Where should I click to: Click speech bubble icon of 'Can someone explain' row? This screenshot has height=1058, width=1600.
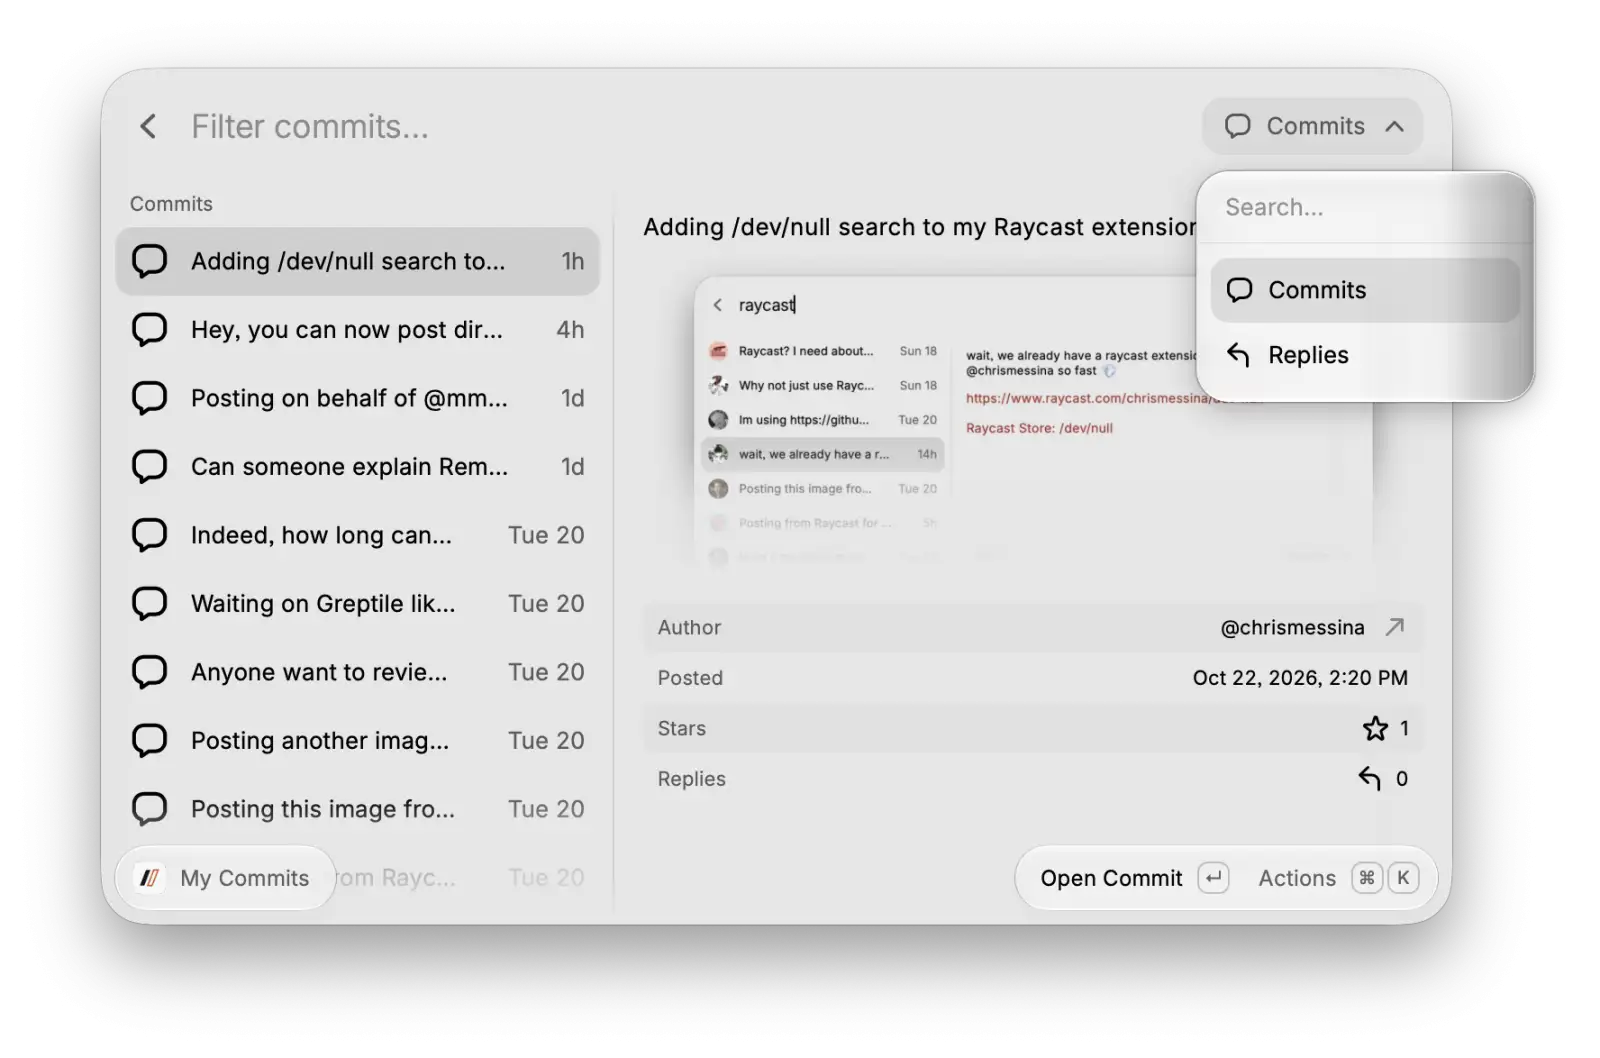(150, 467)
